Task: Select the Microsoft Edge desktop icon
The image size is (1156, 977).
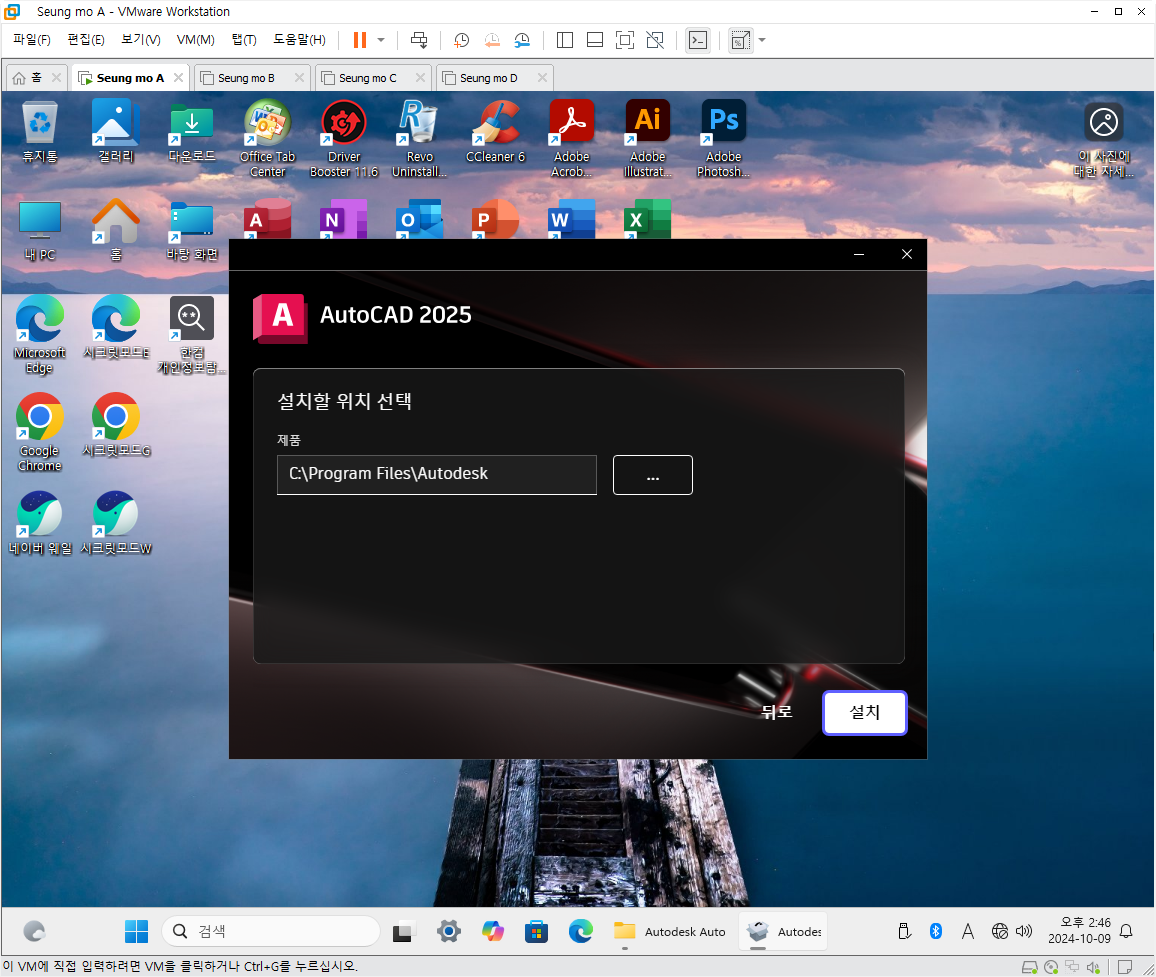Action: click(x=40, y=335)
